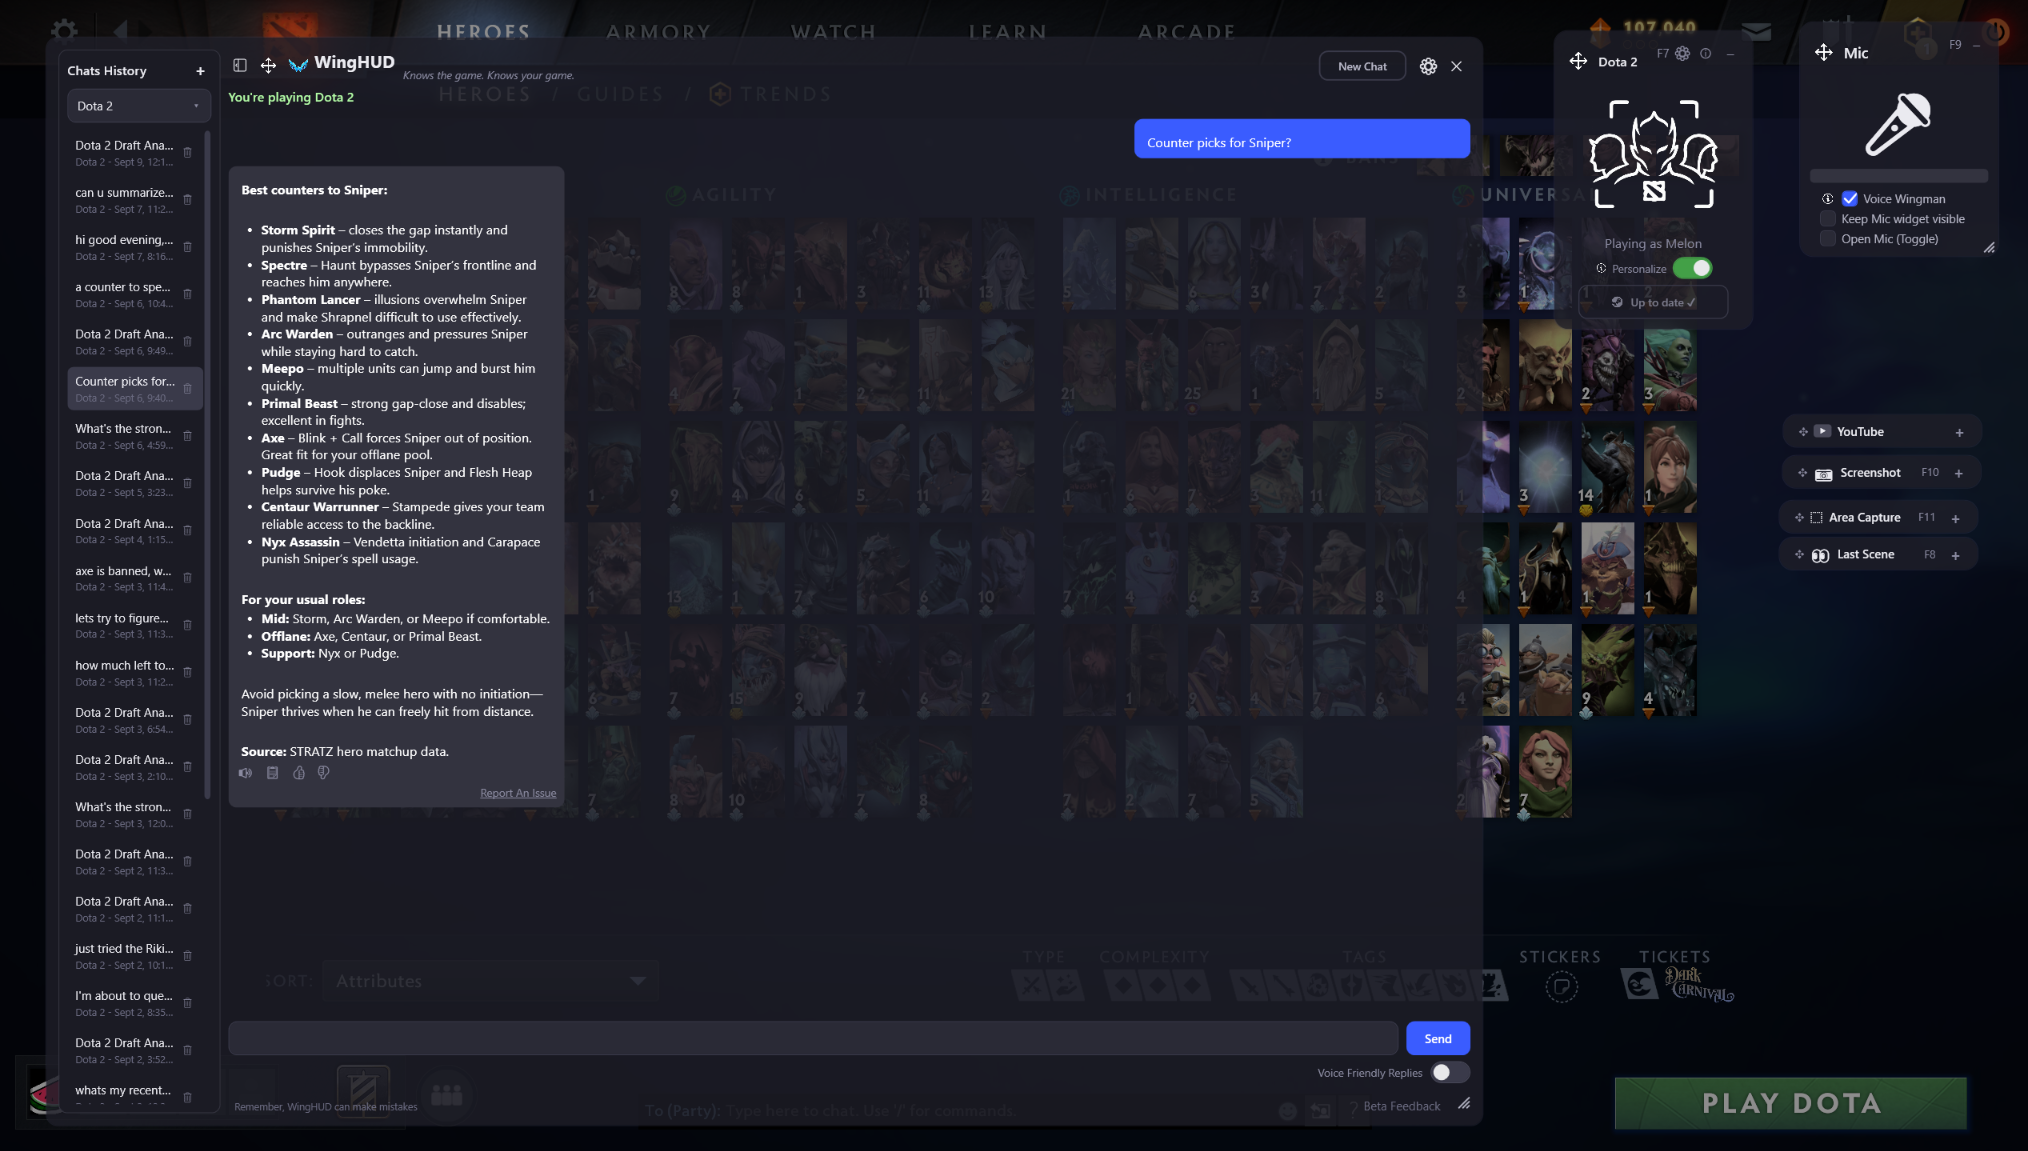
Task: Copy the Sniper counters reply to clipboard
Action: pos(272,773)
